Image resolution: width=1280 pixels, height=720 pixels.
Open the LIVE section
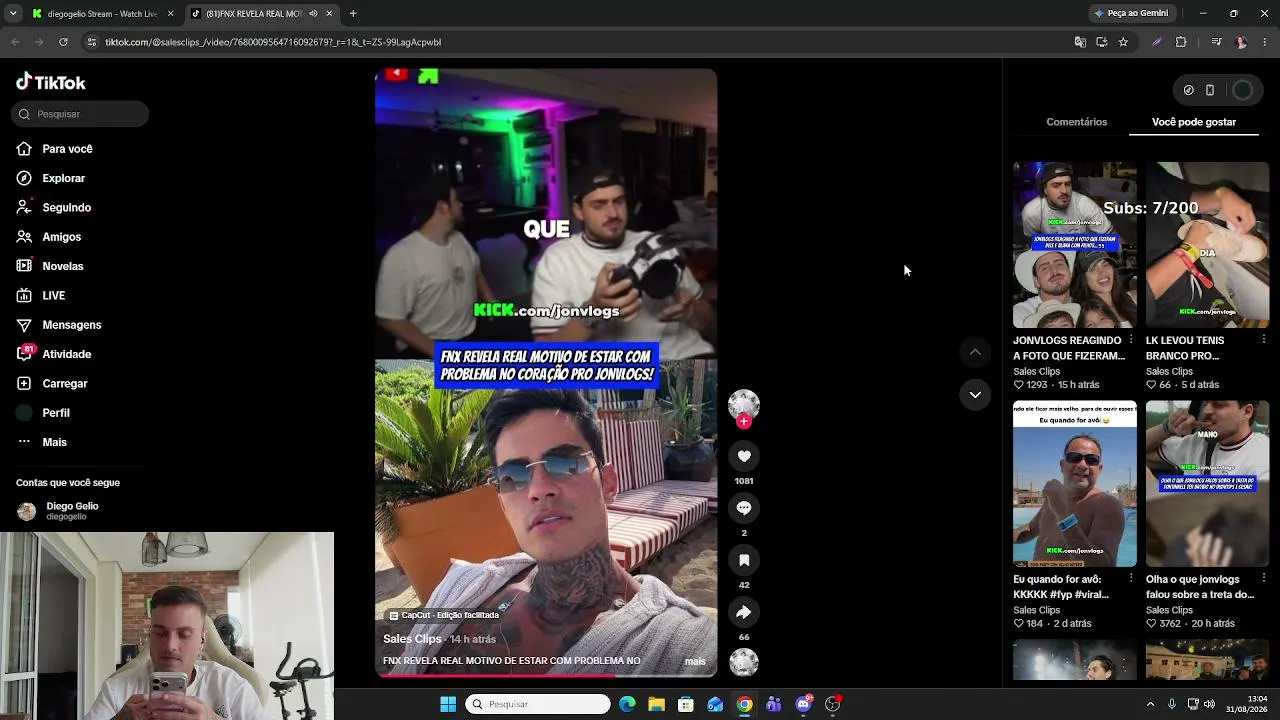click(x=41, y=296)
